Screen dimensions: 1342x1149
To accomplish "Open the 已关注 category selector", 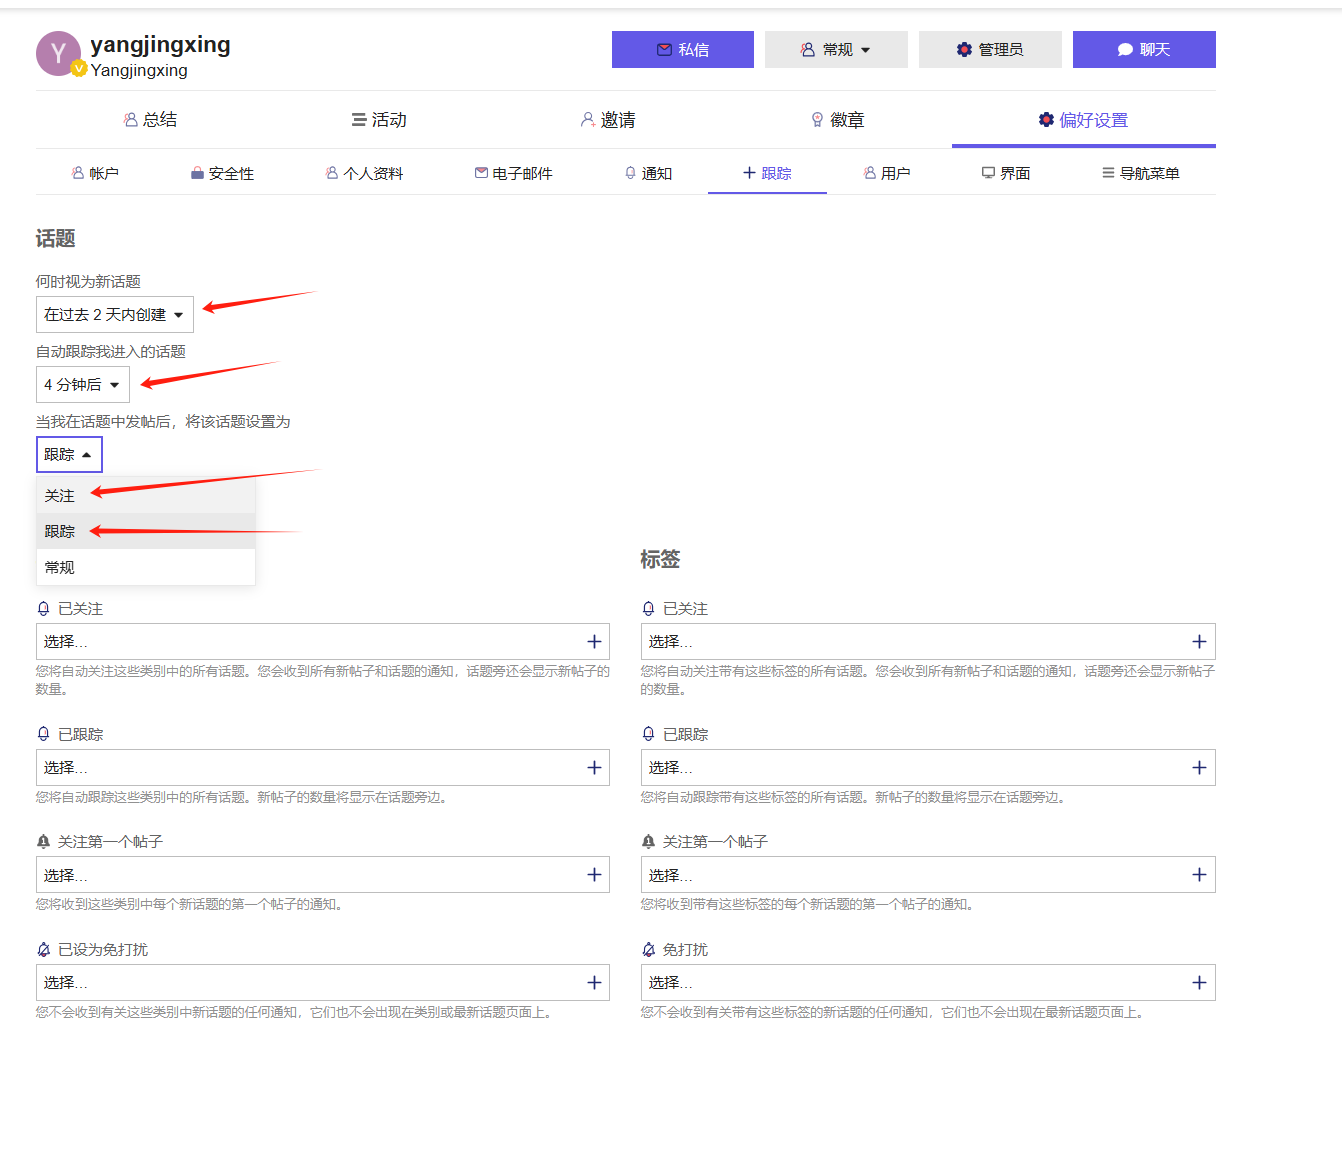I will coord(322,642).
